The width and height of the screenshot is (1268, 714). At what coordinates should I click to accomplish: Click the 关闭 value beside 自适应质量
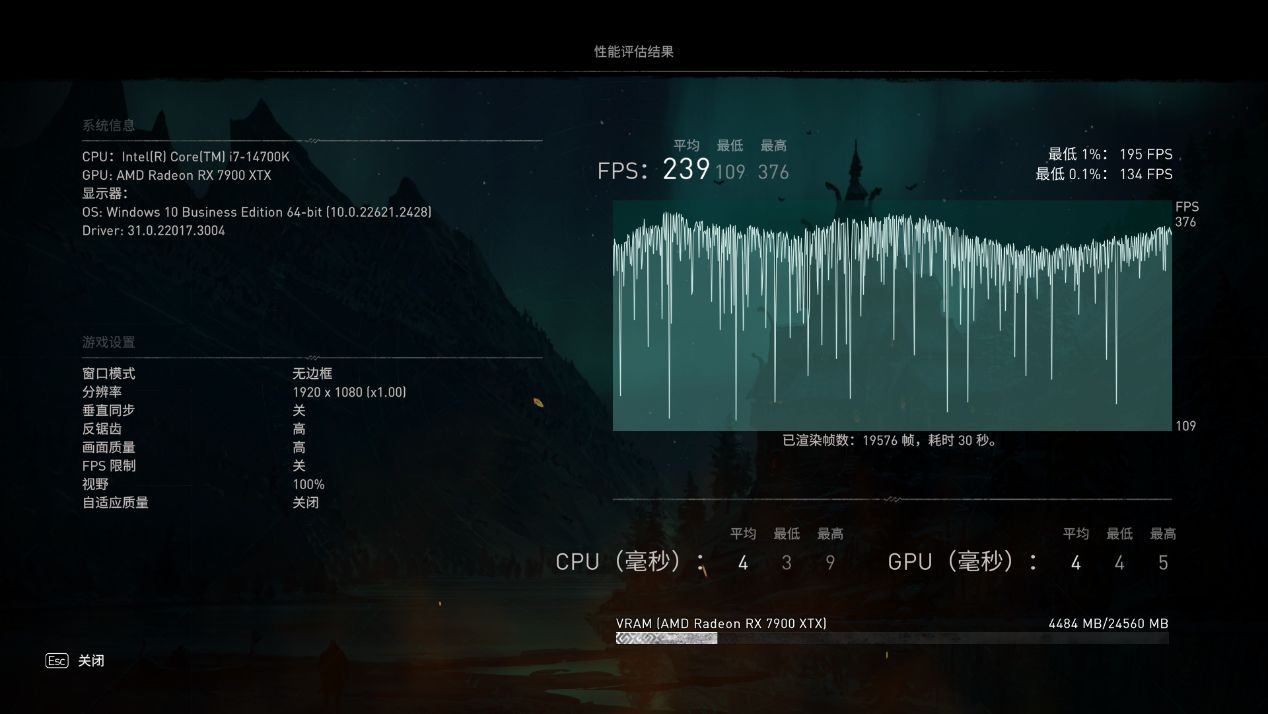[x=305, y=503]
